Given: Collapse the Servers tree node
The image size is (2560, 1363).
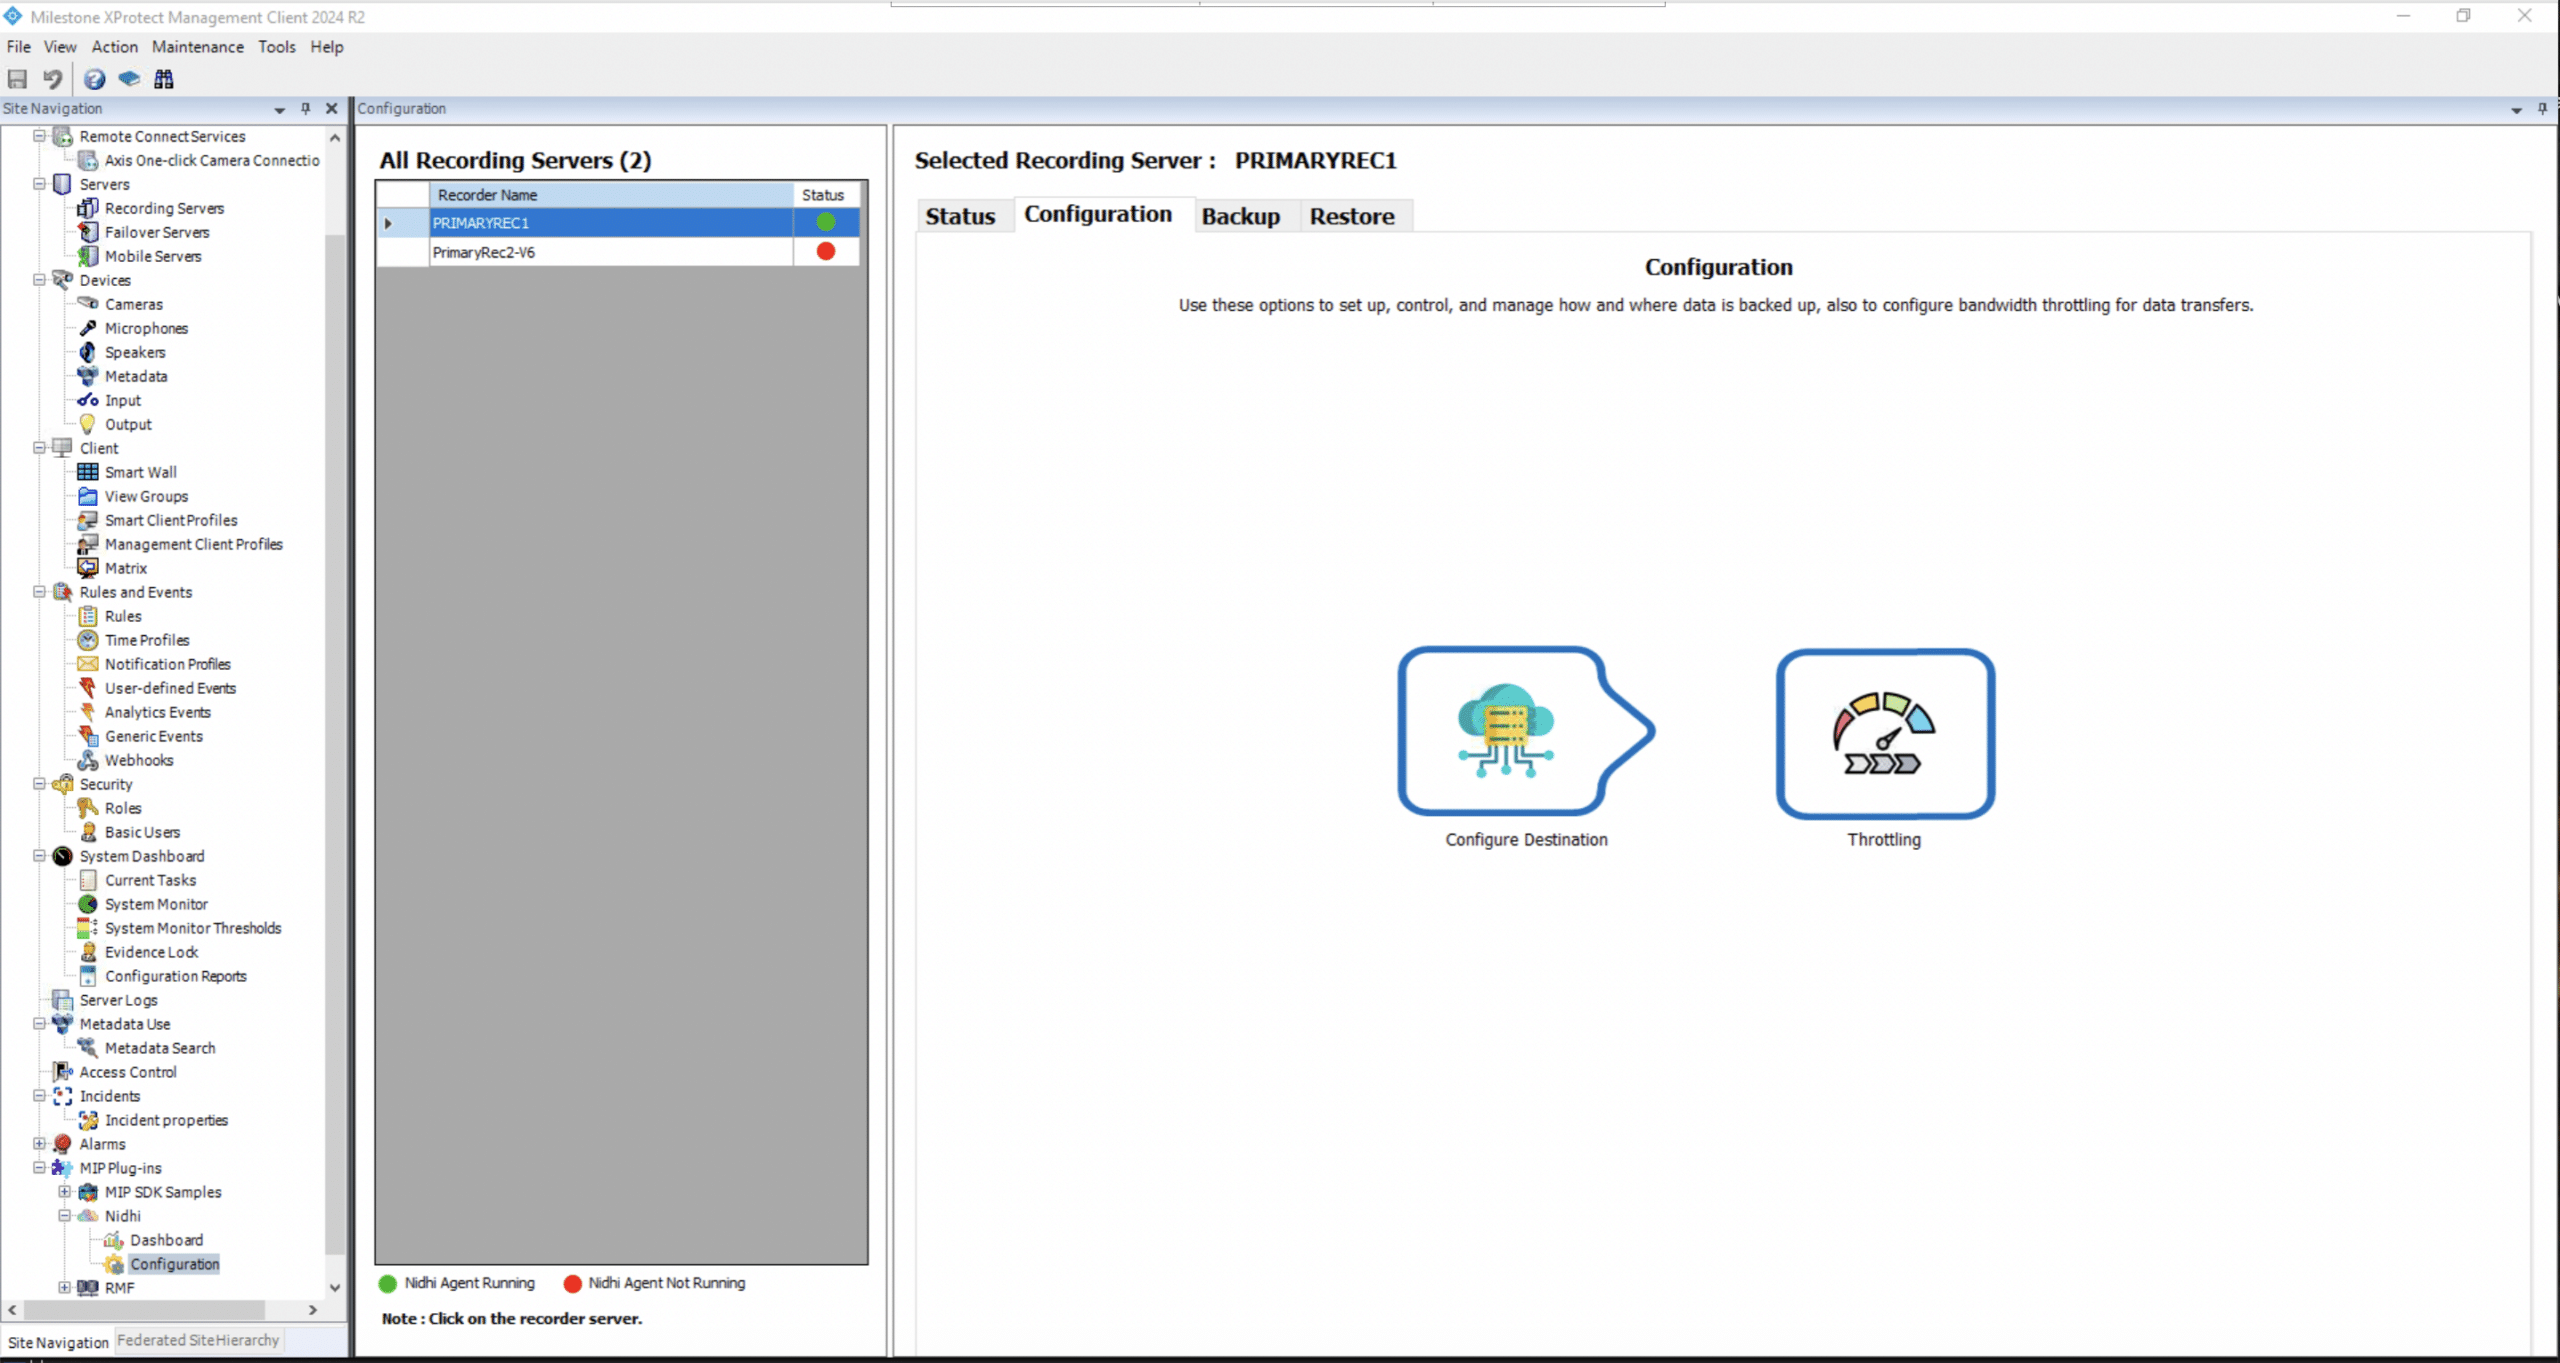Looking at the screenshot, I should click(x=39, y=184).
